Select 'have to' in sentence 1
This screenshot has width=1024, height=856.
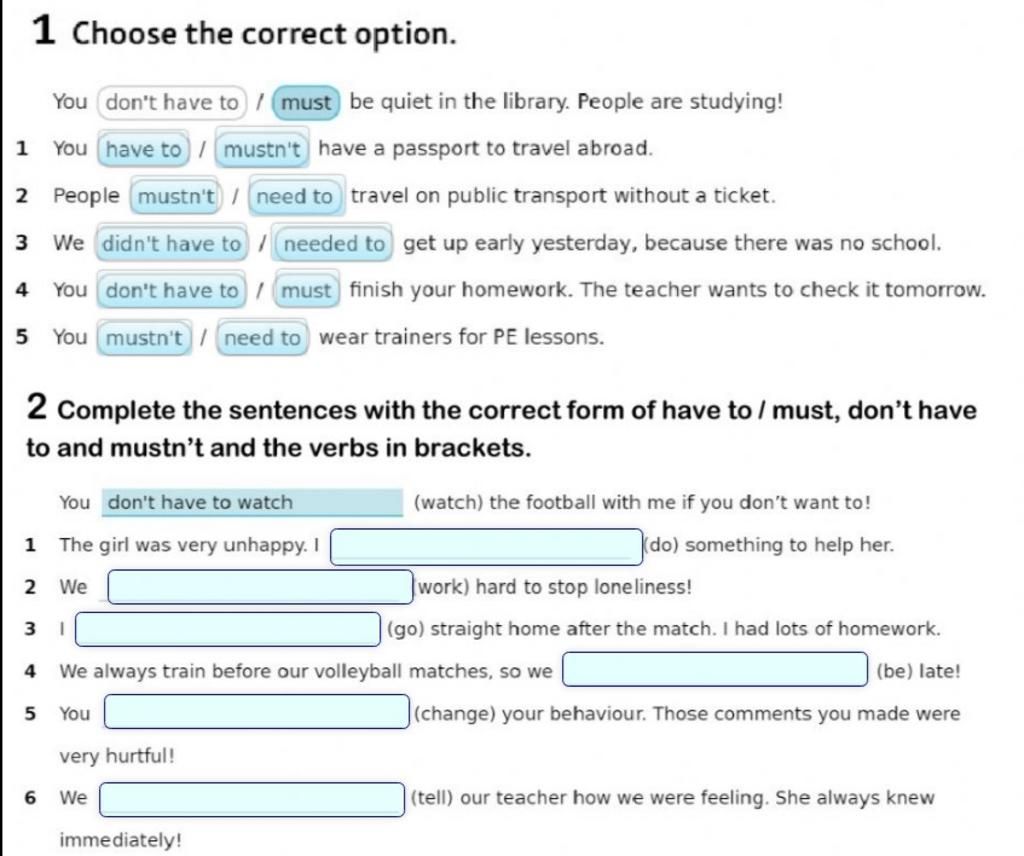[144, 149]
